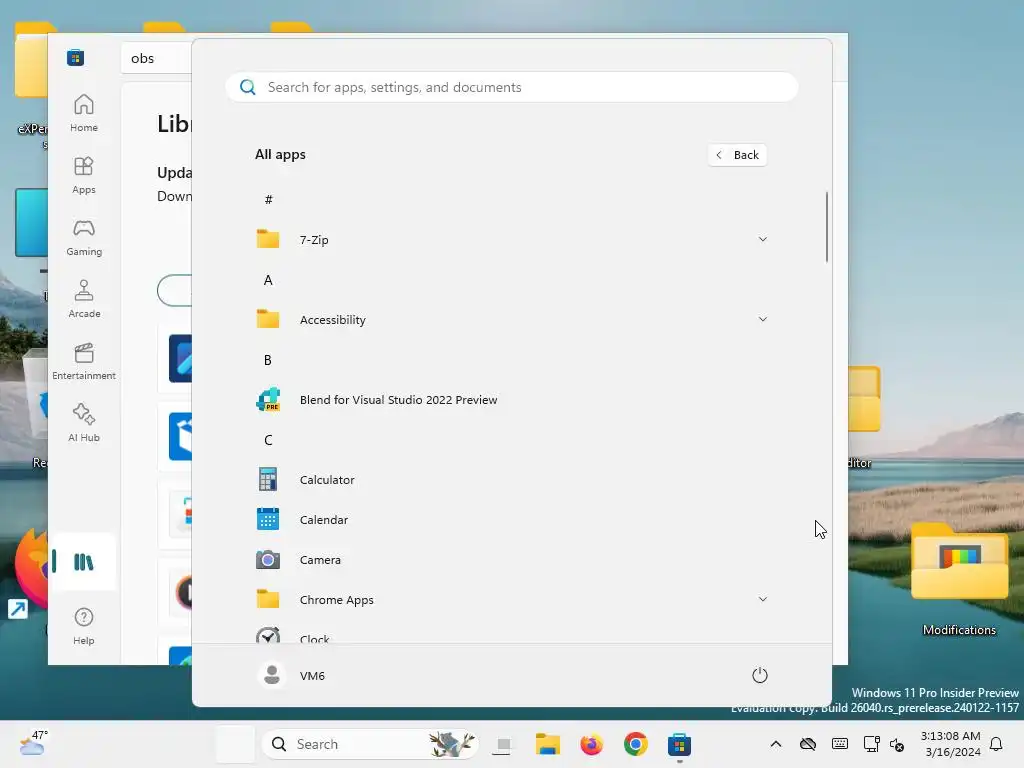This screenshot has height=768, width=1024.
Task: Click the B letter header
Action: (x=268, y=360)
